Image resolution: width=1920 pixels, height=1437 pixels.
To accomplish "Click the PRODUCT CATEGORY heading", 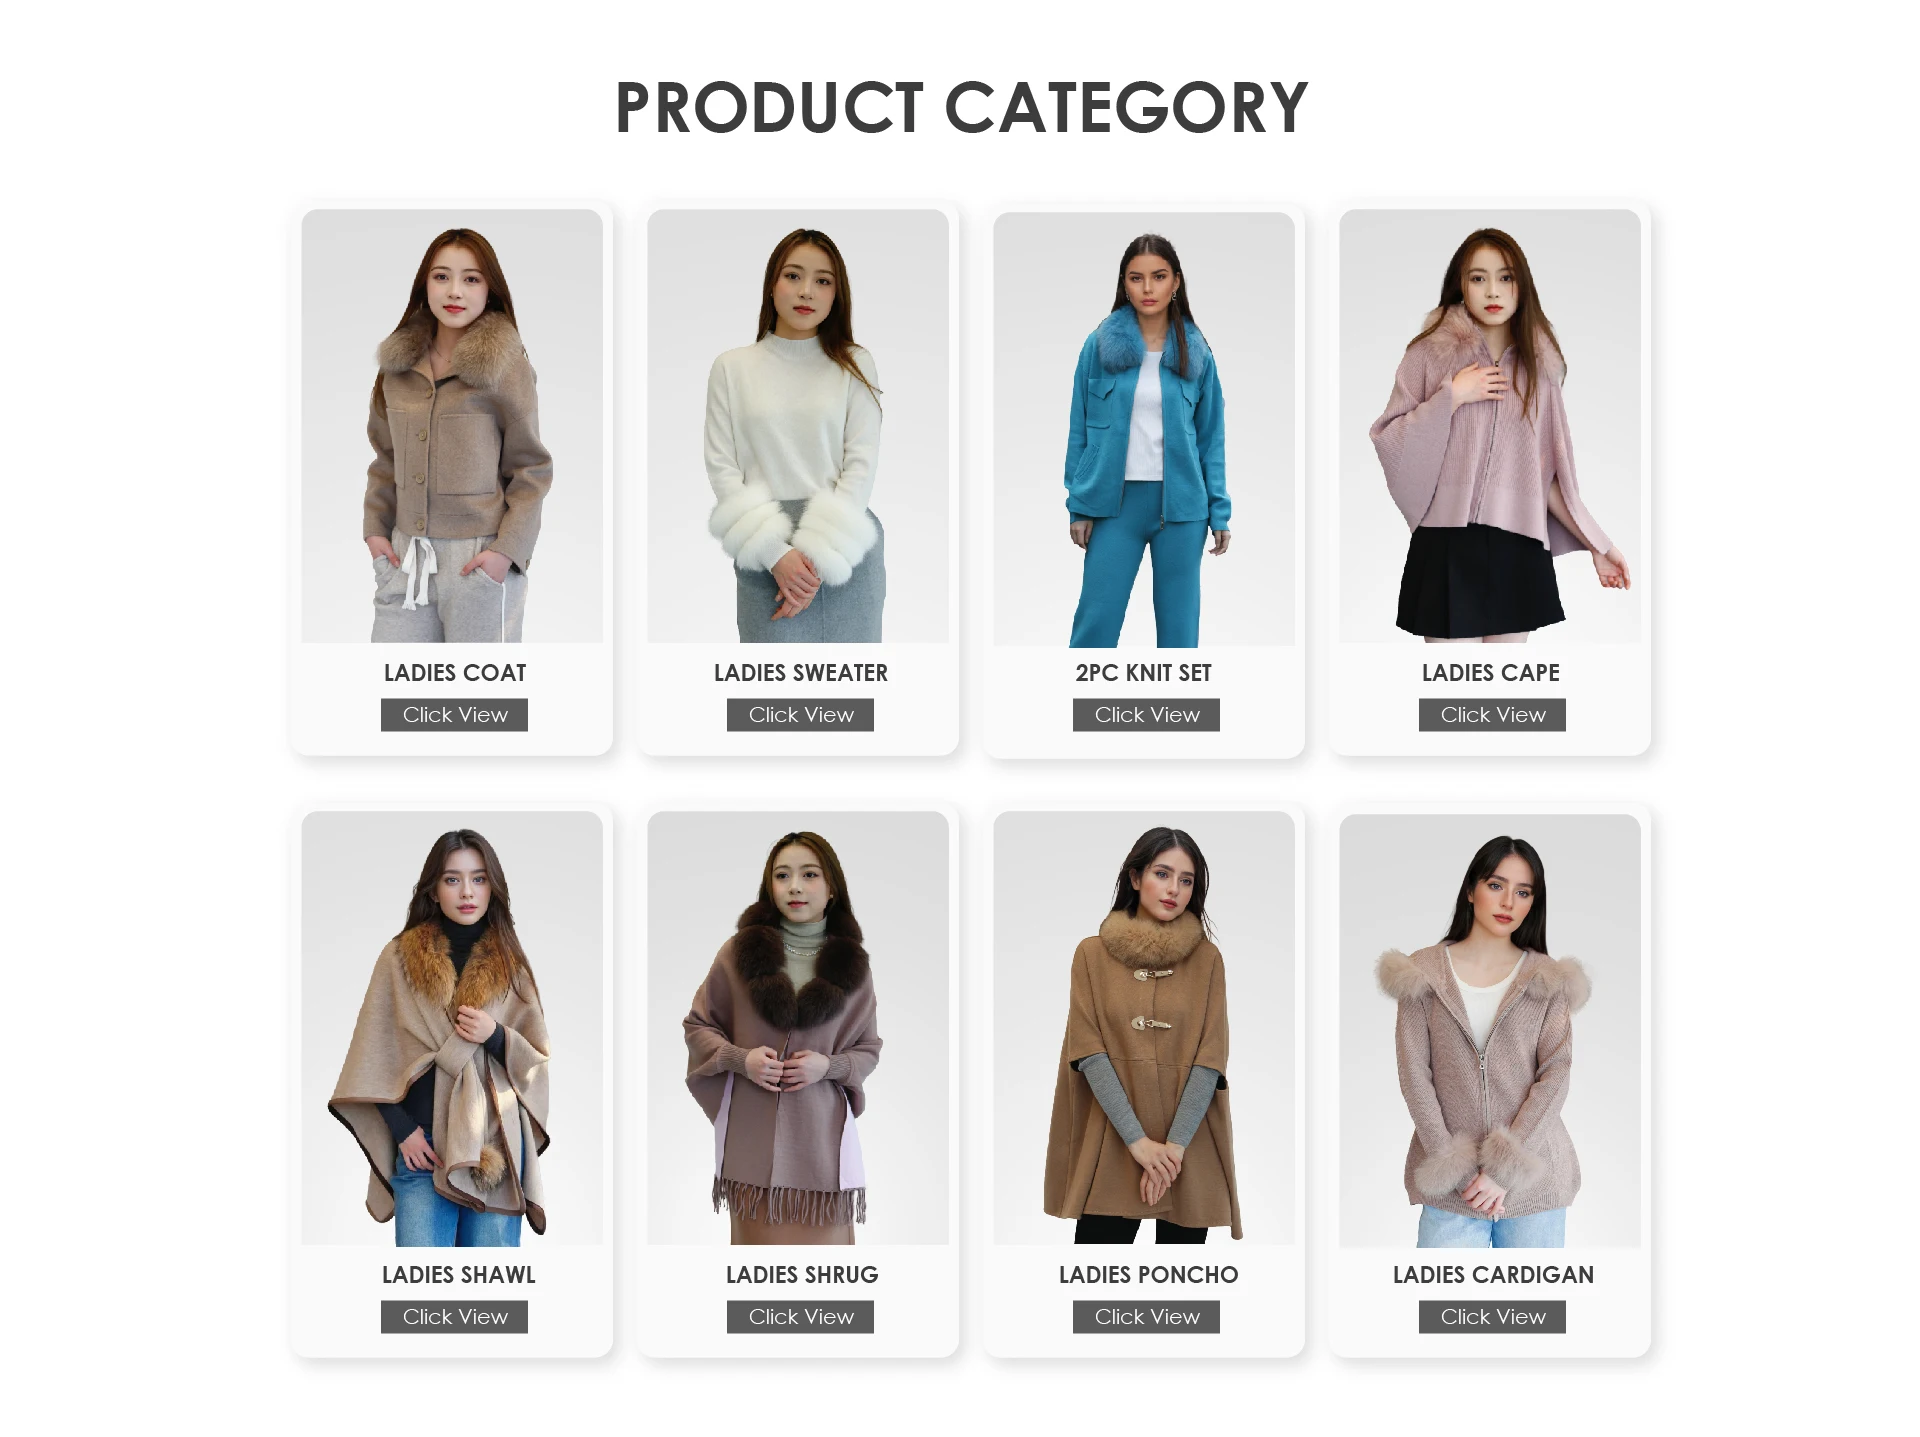I will point(961,107).
